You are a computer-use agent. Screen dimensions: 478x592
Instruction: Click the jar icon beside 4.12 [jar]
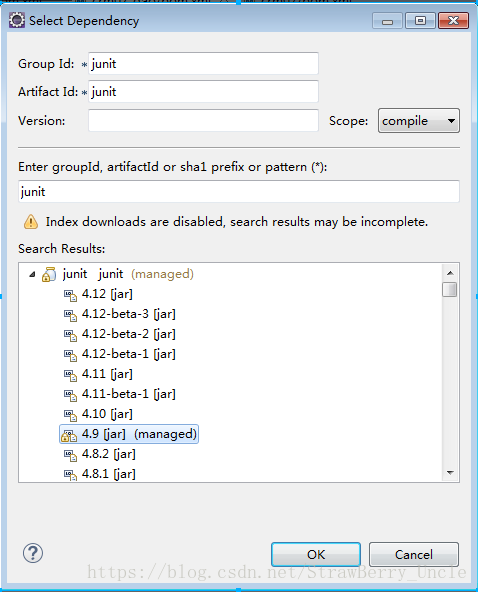tap(70, 295)
